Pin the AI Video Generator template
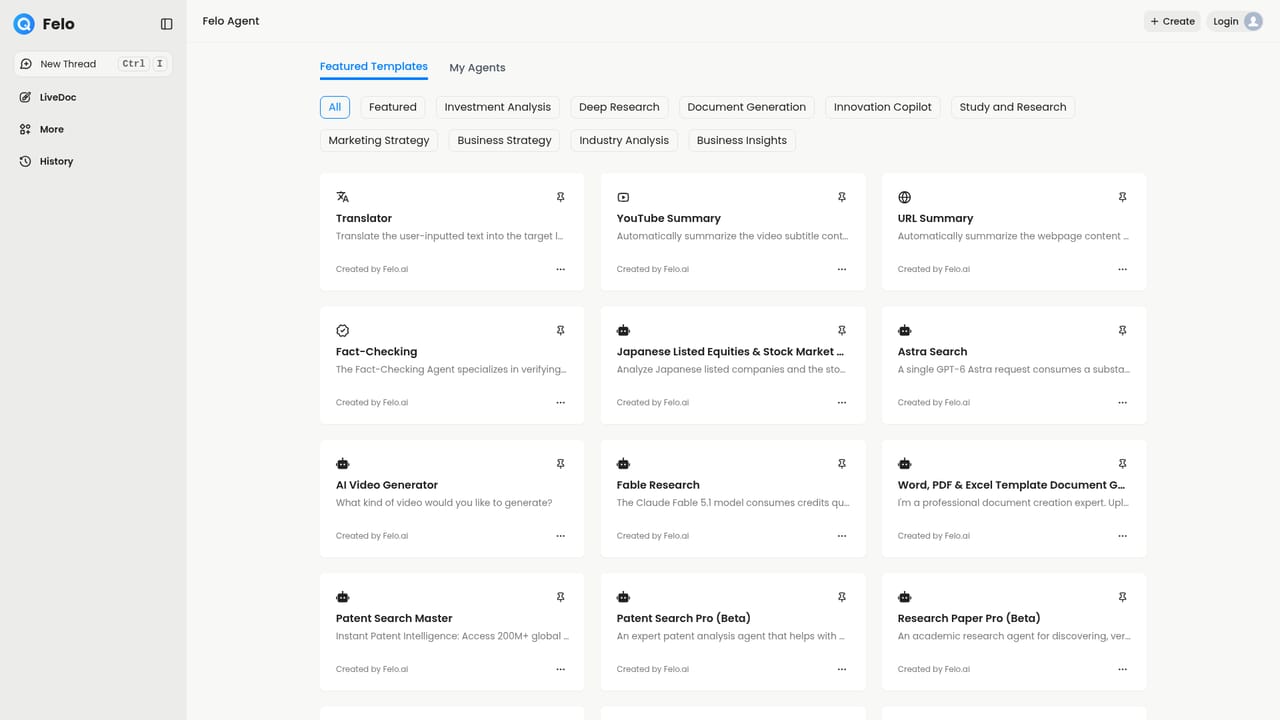 561,464
